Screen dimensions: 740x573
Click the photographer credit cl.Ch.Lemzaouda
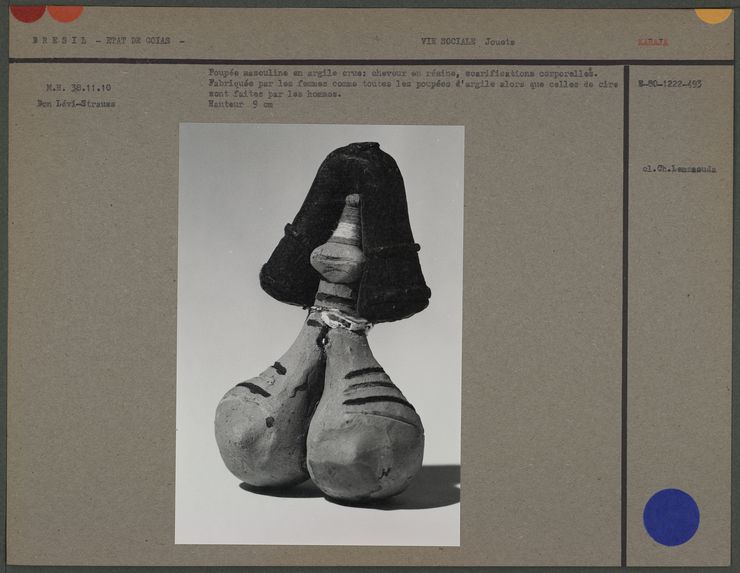click(679, 169)
